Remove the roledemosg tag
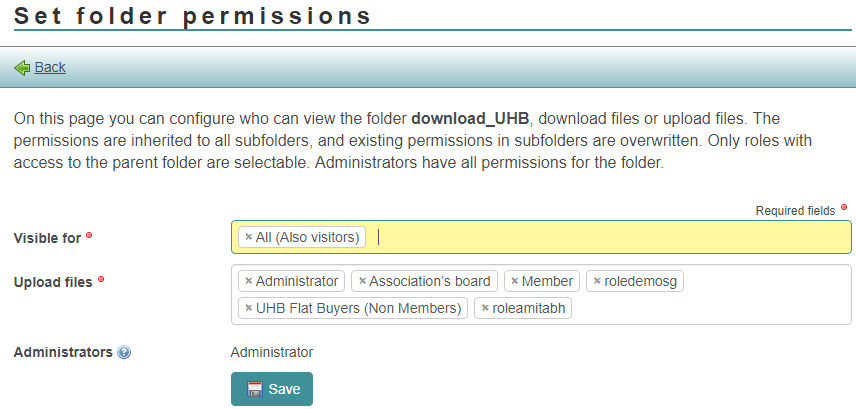 point(597,281)
